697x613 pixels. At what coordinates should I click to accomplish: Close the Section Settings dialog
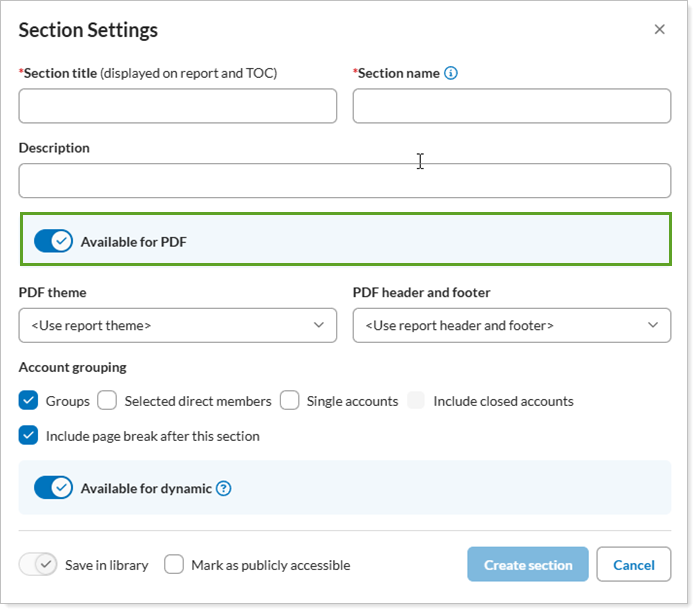point(660,29)
